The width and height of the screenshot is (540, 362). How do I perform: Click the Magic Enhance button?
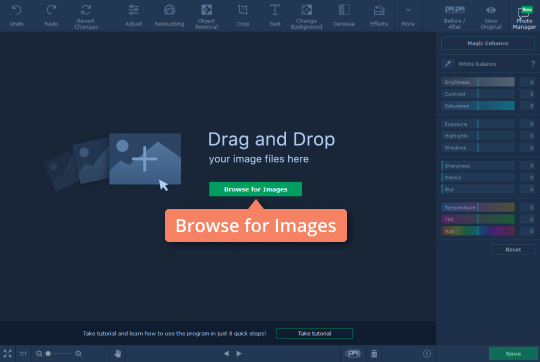488,43
